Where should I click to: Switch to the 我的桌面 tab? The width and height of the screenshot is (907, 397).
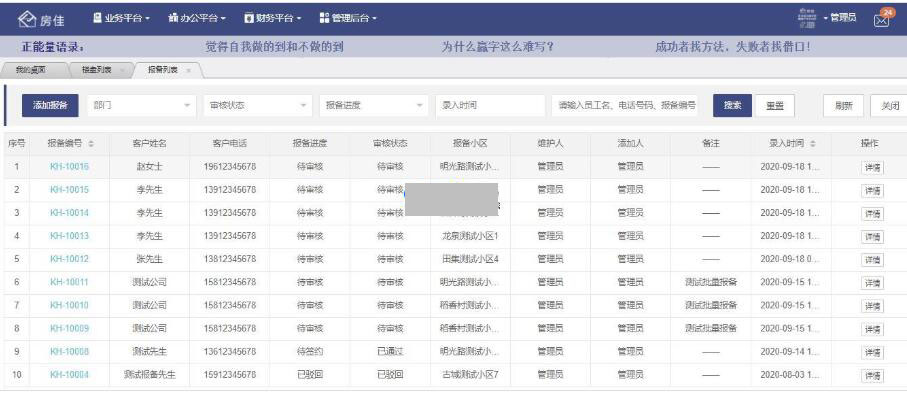[x=31, y=70]
